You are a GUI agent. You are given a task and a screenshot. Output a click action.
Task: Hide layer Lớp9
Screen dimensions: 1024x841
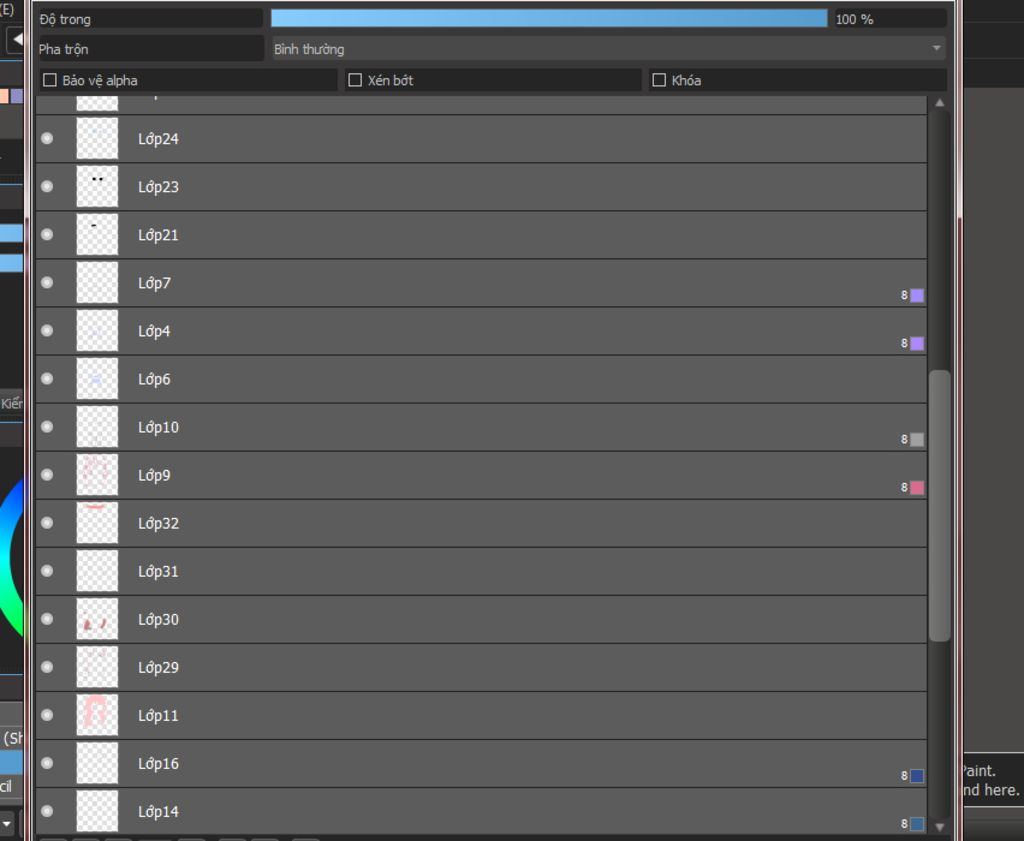tap(47, 475)
